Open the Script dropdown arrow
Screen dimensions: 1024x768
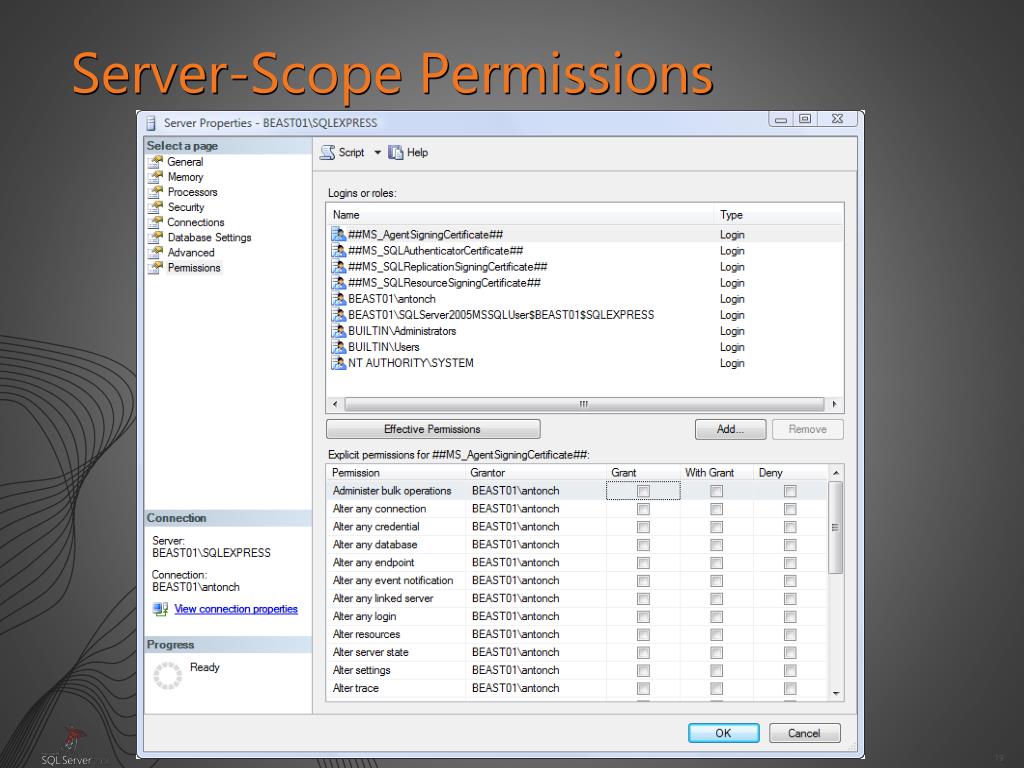pos(377,153)
